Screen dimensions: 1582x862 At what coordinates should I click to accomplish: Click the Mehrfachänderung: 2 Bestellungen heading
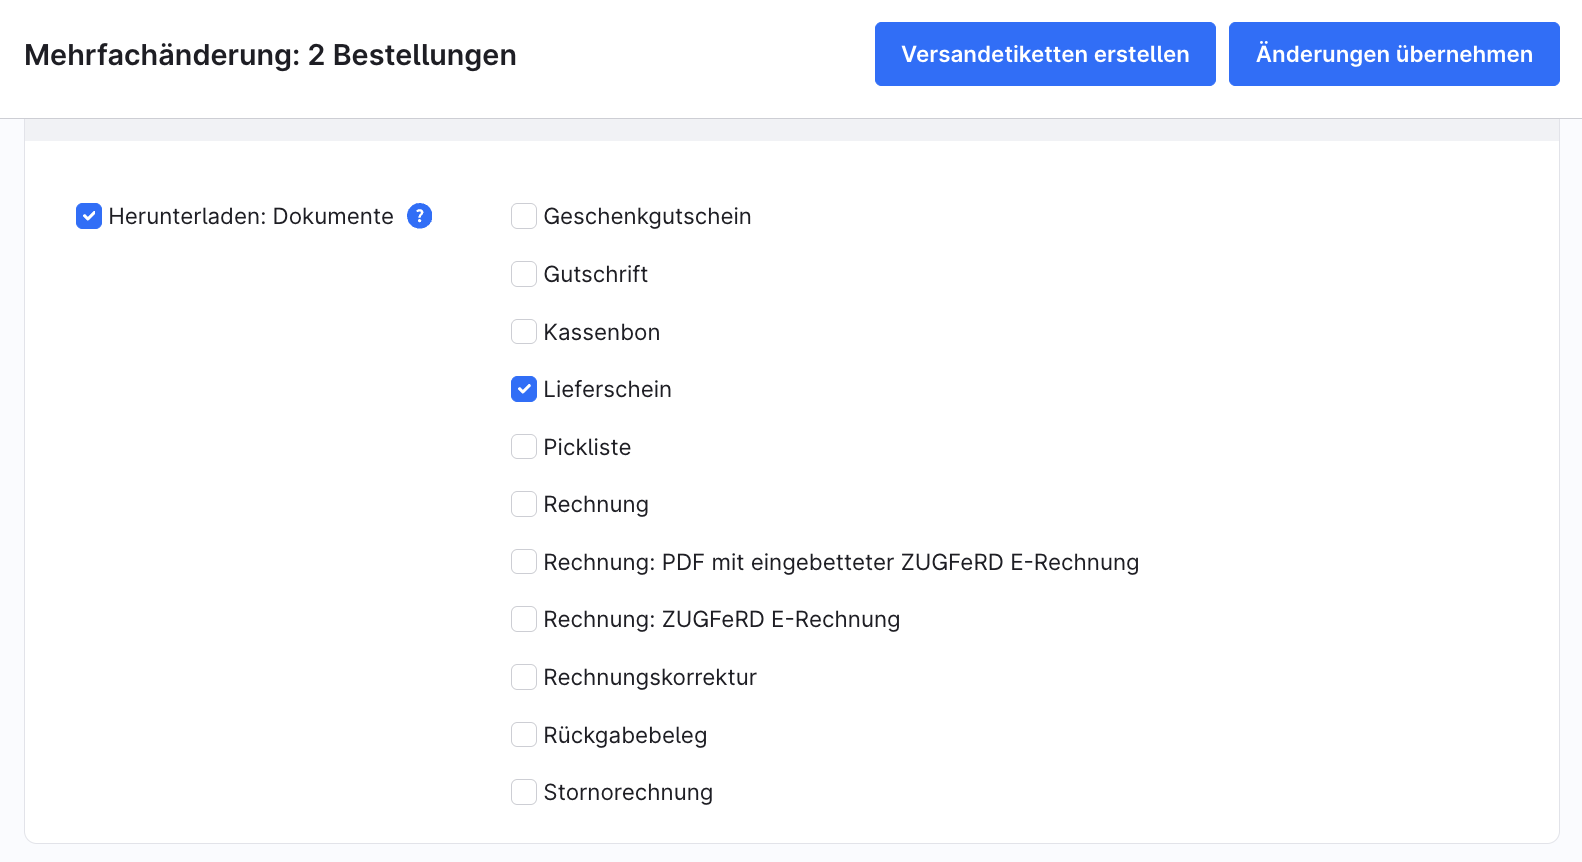tap(270, 55)
